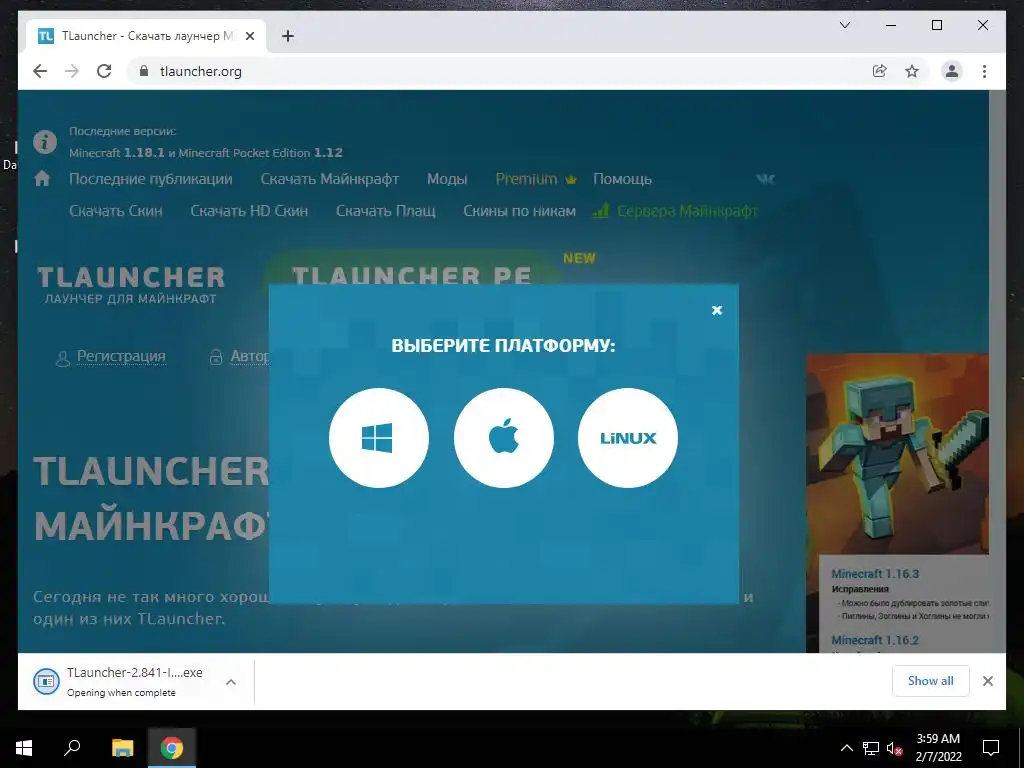The width and height of the screenshot is (1024, 768).
Task: Open Скачать HD Скин link
Action: [249, 211]
